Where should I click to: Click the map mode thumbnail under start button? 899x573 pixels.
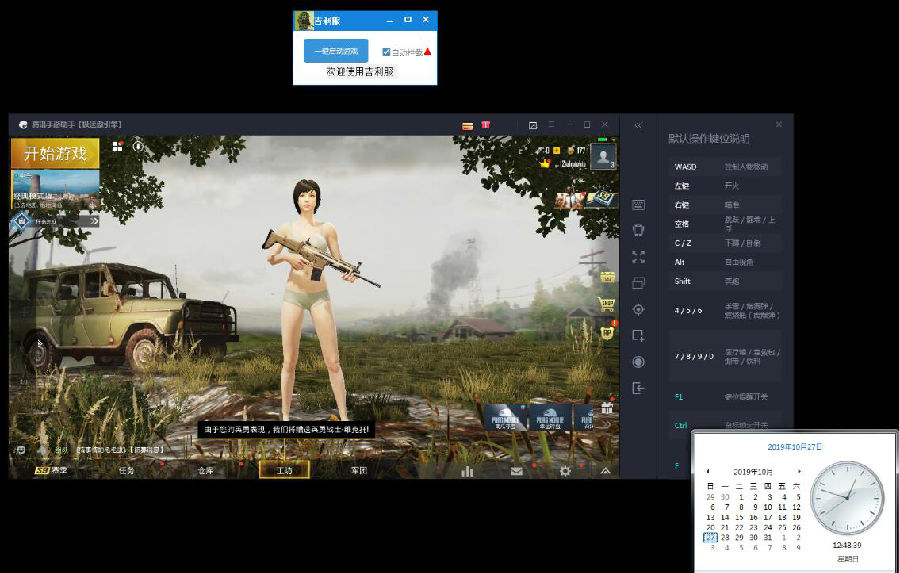coord(55,190)
